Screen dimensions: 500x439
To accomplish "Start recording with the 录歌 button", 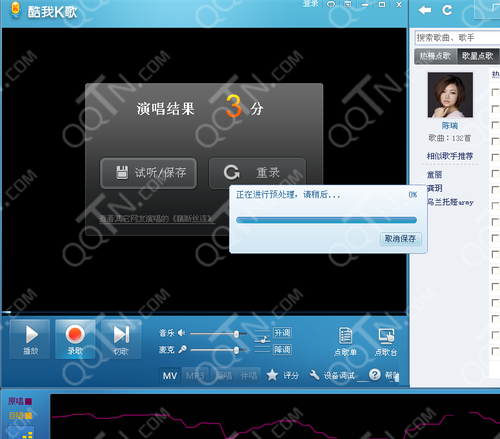I will [75, 339].
